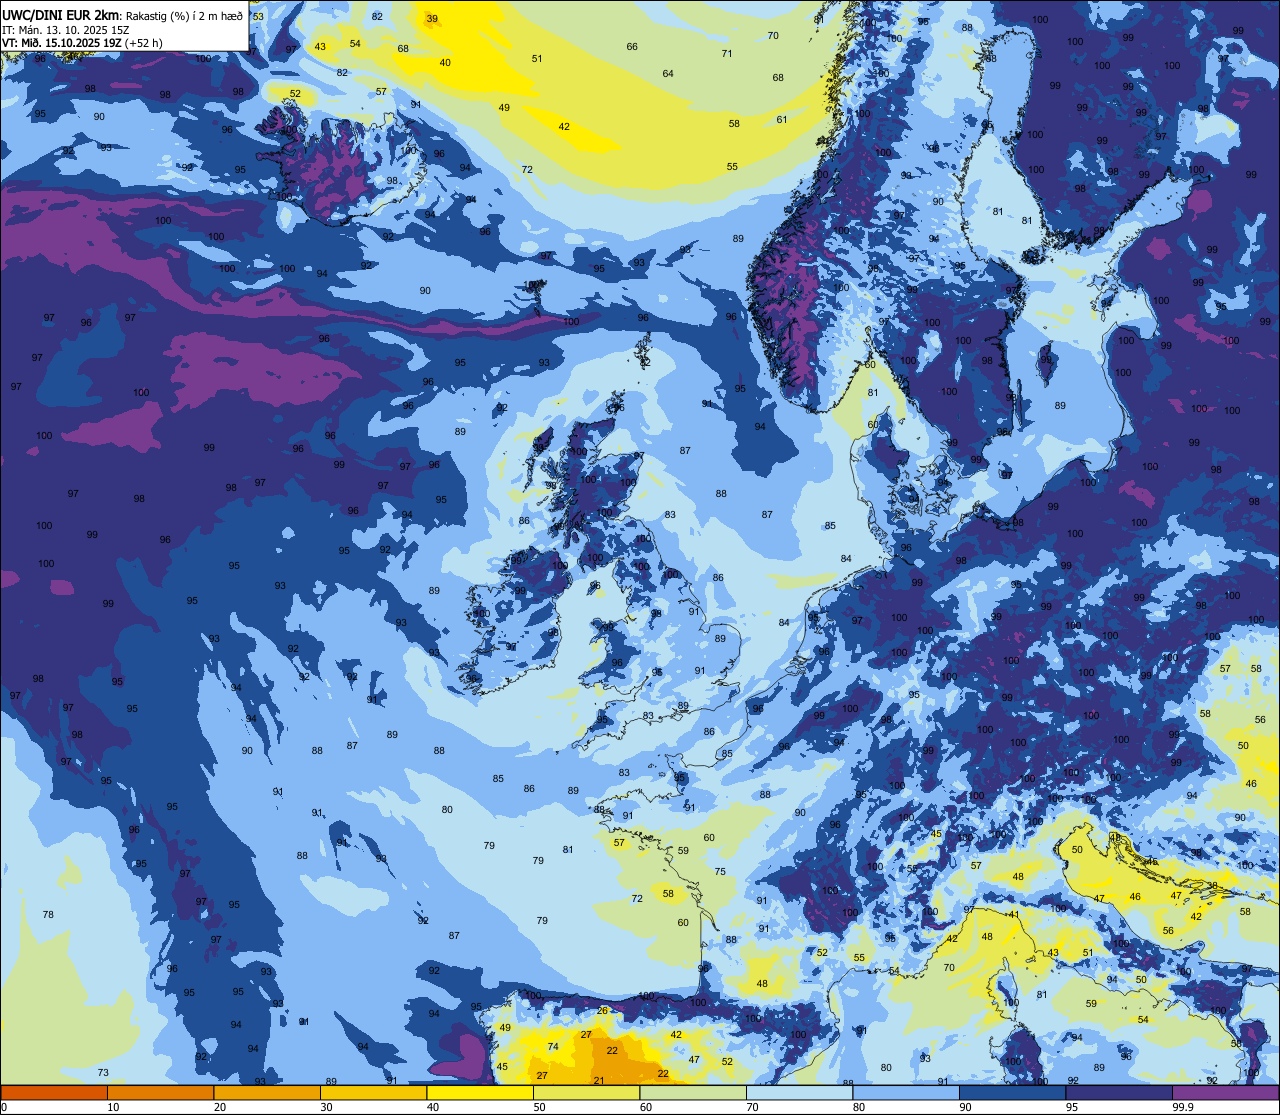Viewport: 1280px width, 1115px height.
Task: Click the dark blue 90–95 legend swatch
Action: pos(1012,1092)
